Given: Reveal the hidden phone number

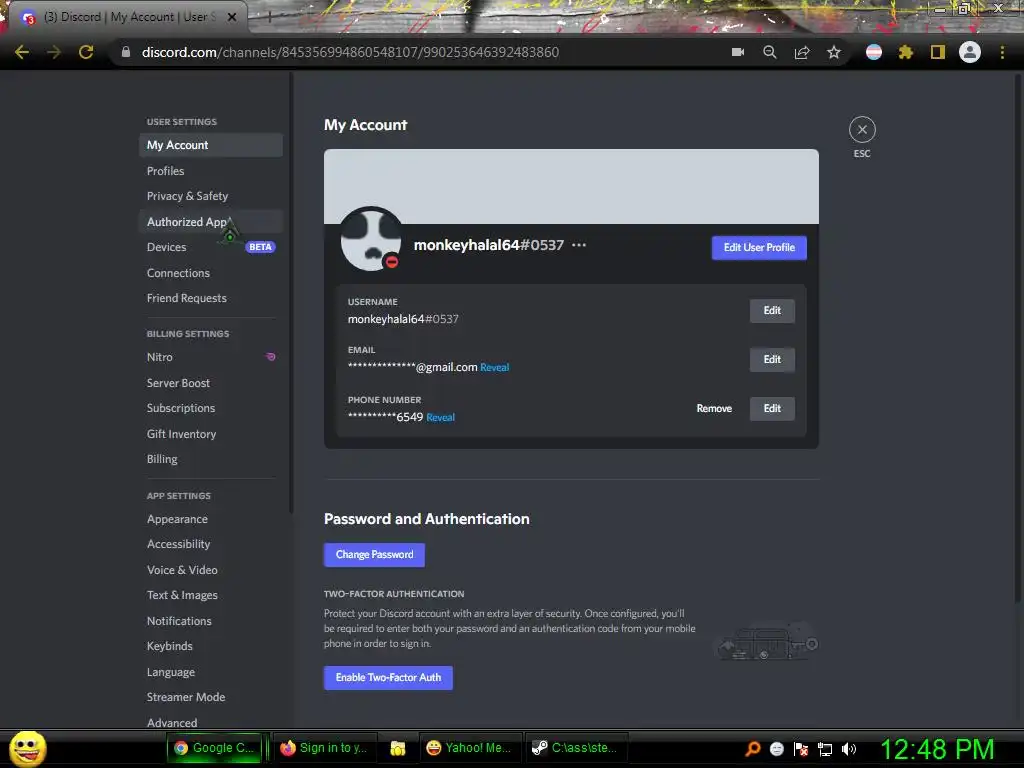Looking at the screenshot, I should 440,417.
